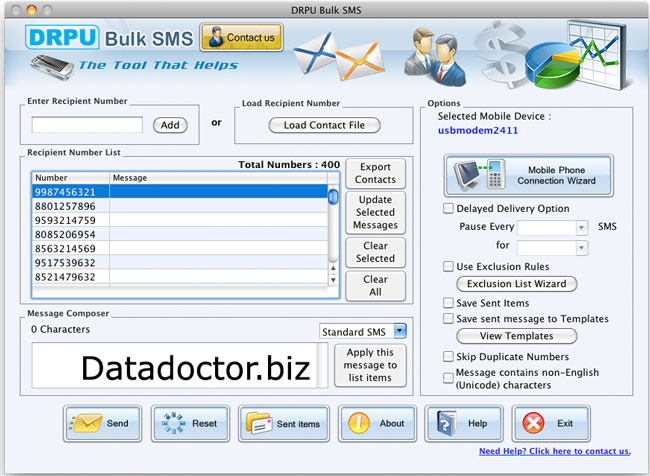The image size is (650, 476).
Task: Click View Templates button
Action: coord(517,336)
